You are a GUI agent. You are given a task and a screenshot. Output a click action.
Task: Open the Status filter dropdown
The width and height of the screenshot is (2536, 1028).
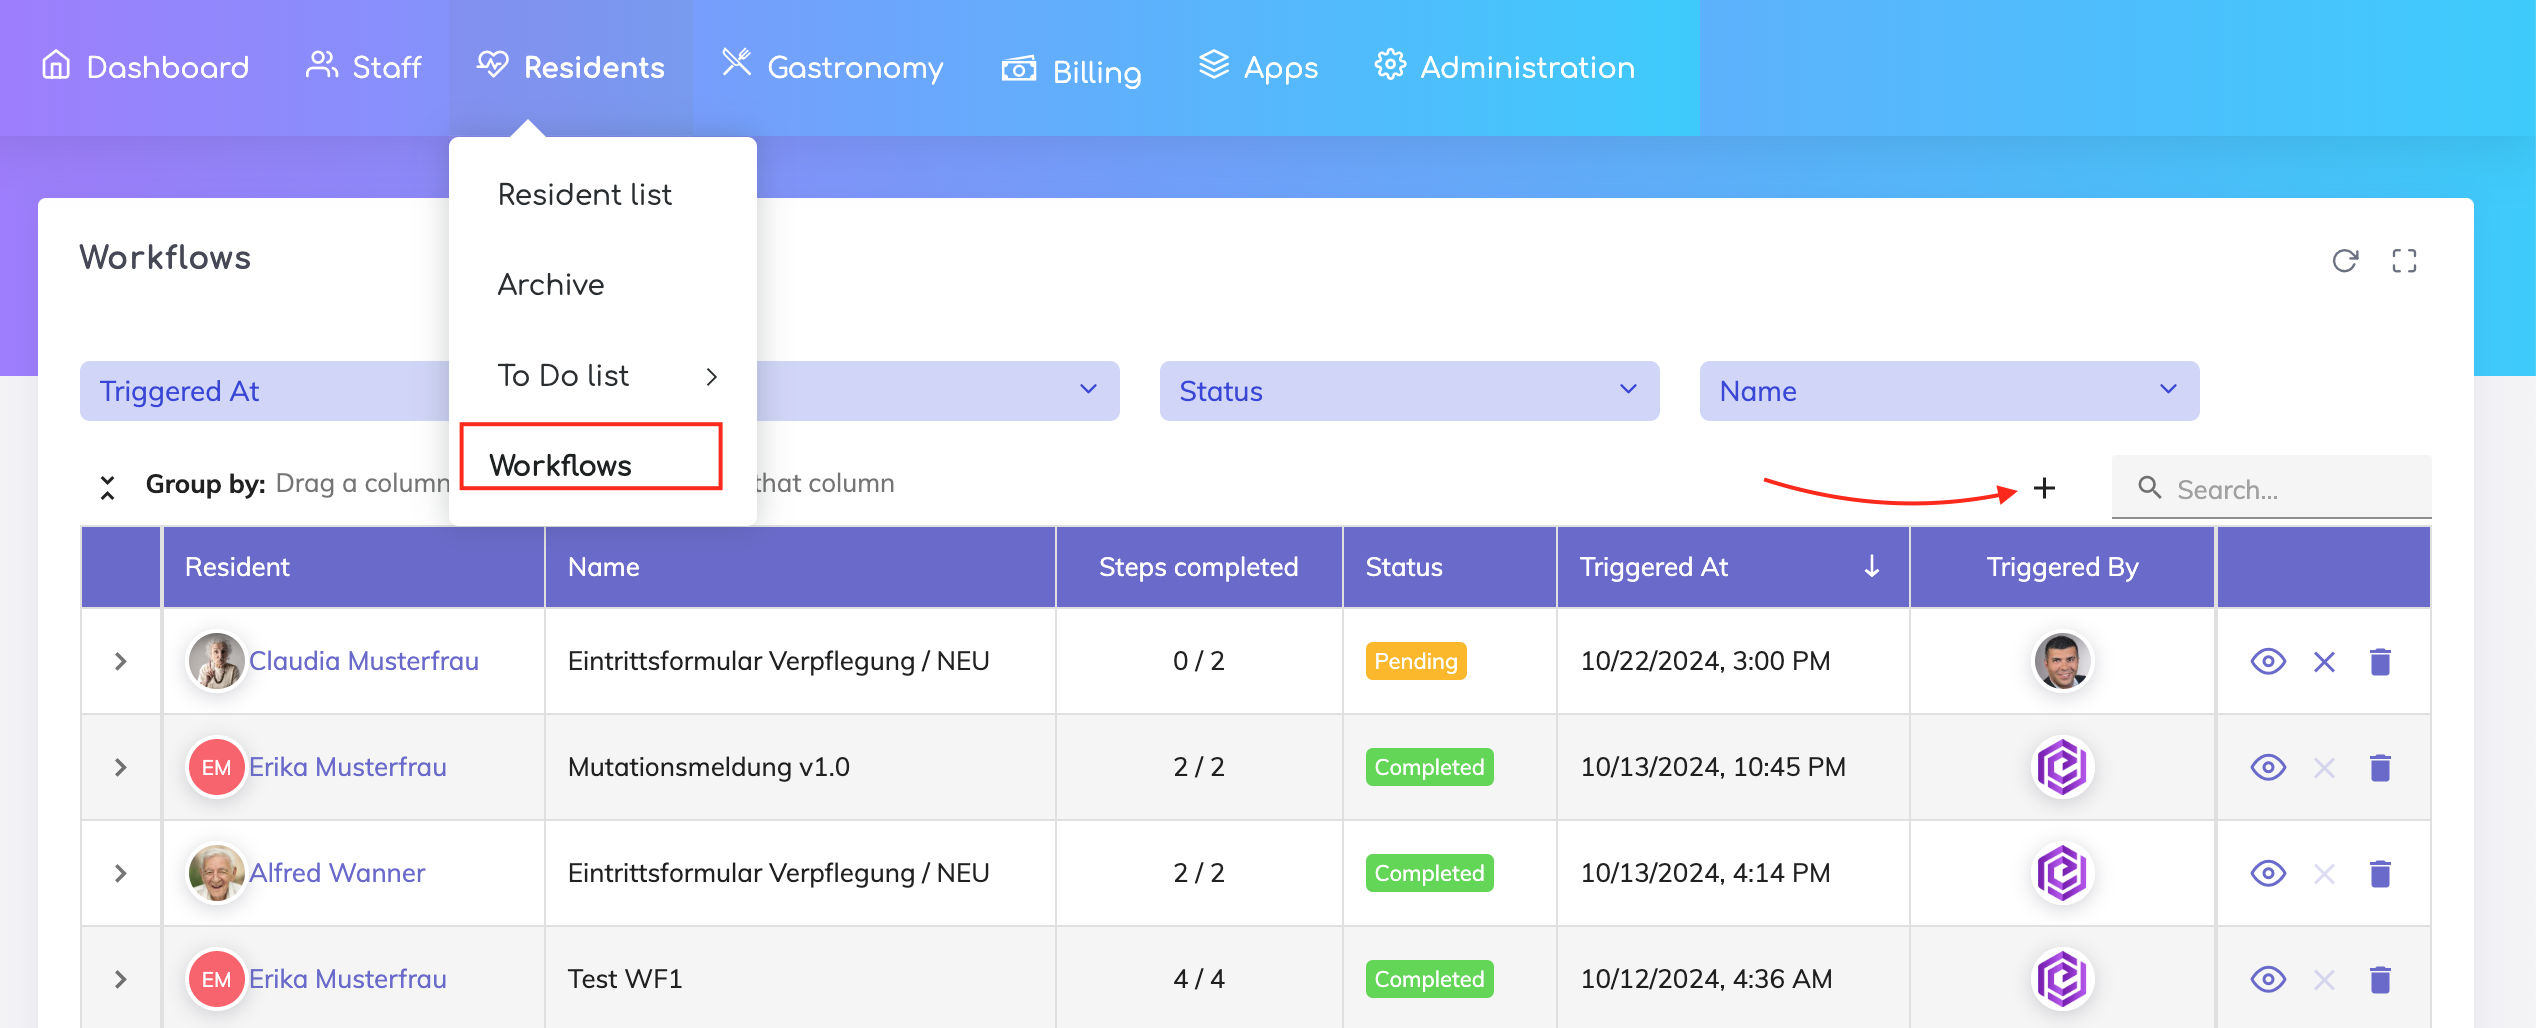click(1408, 391)
